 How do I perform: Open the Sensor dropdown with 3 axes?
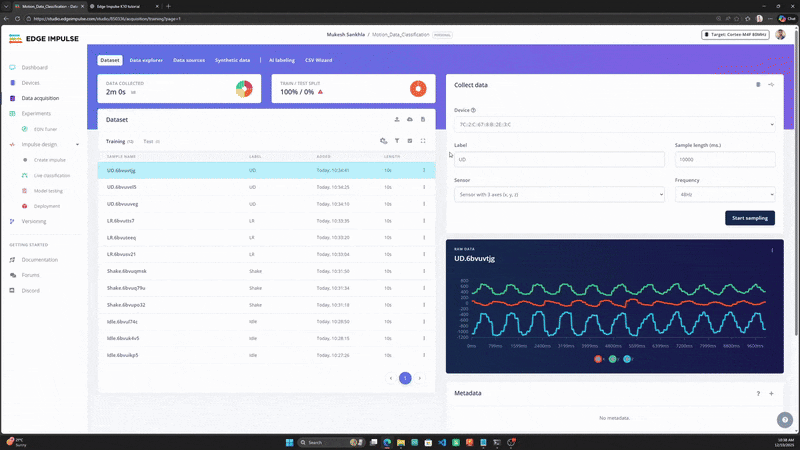pyautogui.click(x=559, y=194)
